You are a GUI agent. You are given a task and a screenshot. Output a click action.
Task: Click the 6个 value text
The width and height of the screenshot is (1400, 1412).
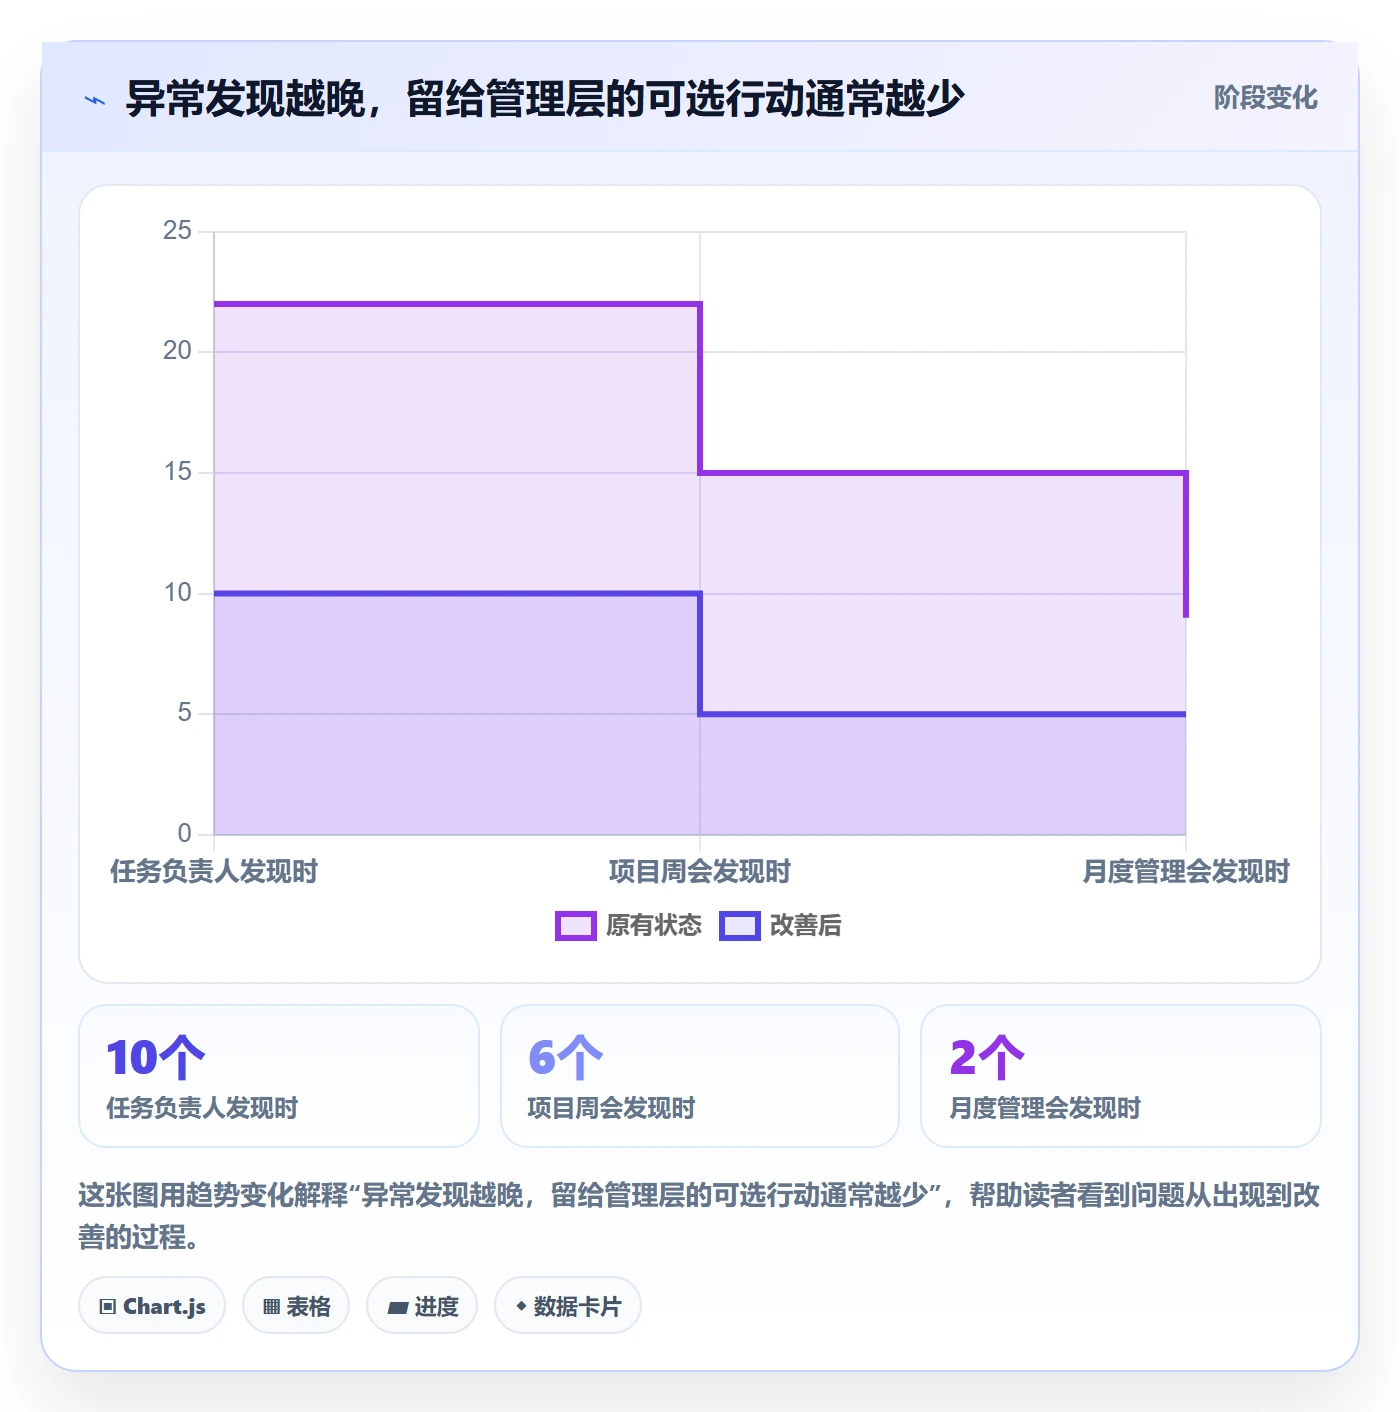click(566, 1058)
